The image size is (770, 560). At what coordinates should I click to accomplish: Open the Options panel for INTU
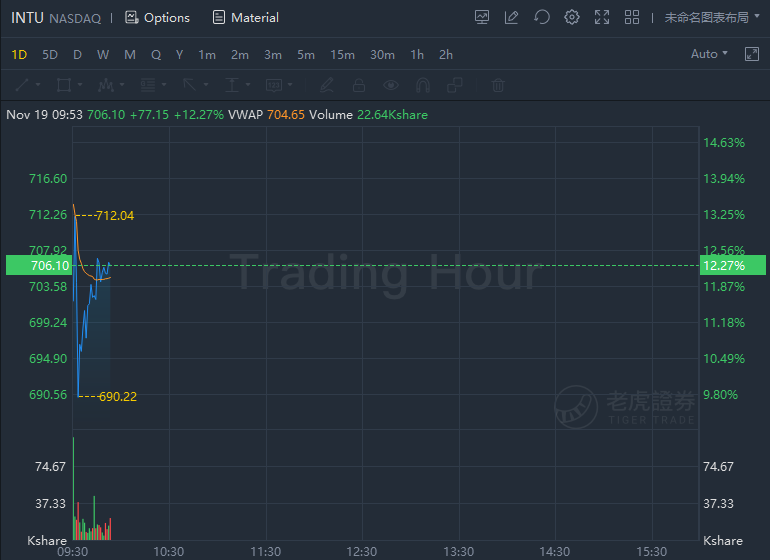tap(158, 18)
